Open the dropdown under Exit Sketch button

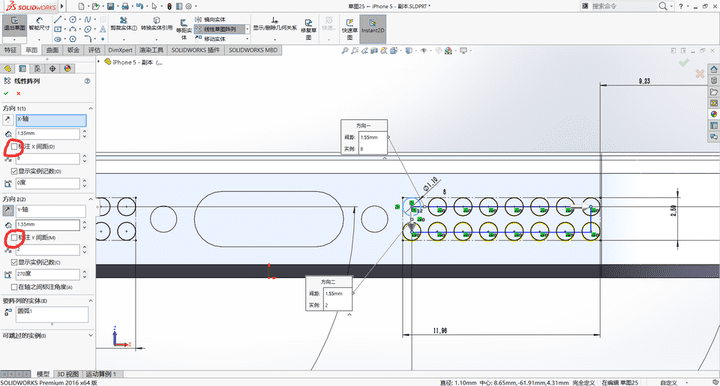14,40
